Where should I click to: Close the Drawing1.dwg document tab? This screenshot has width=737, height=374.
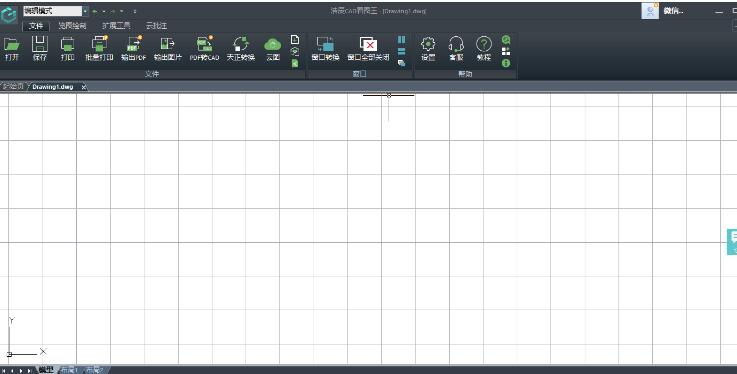coord(84,87)
